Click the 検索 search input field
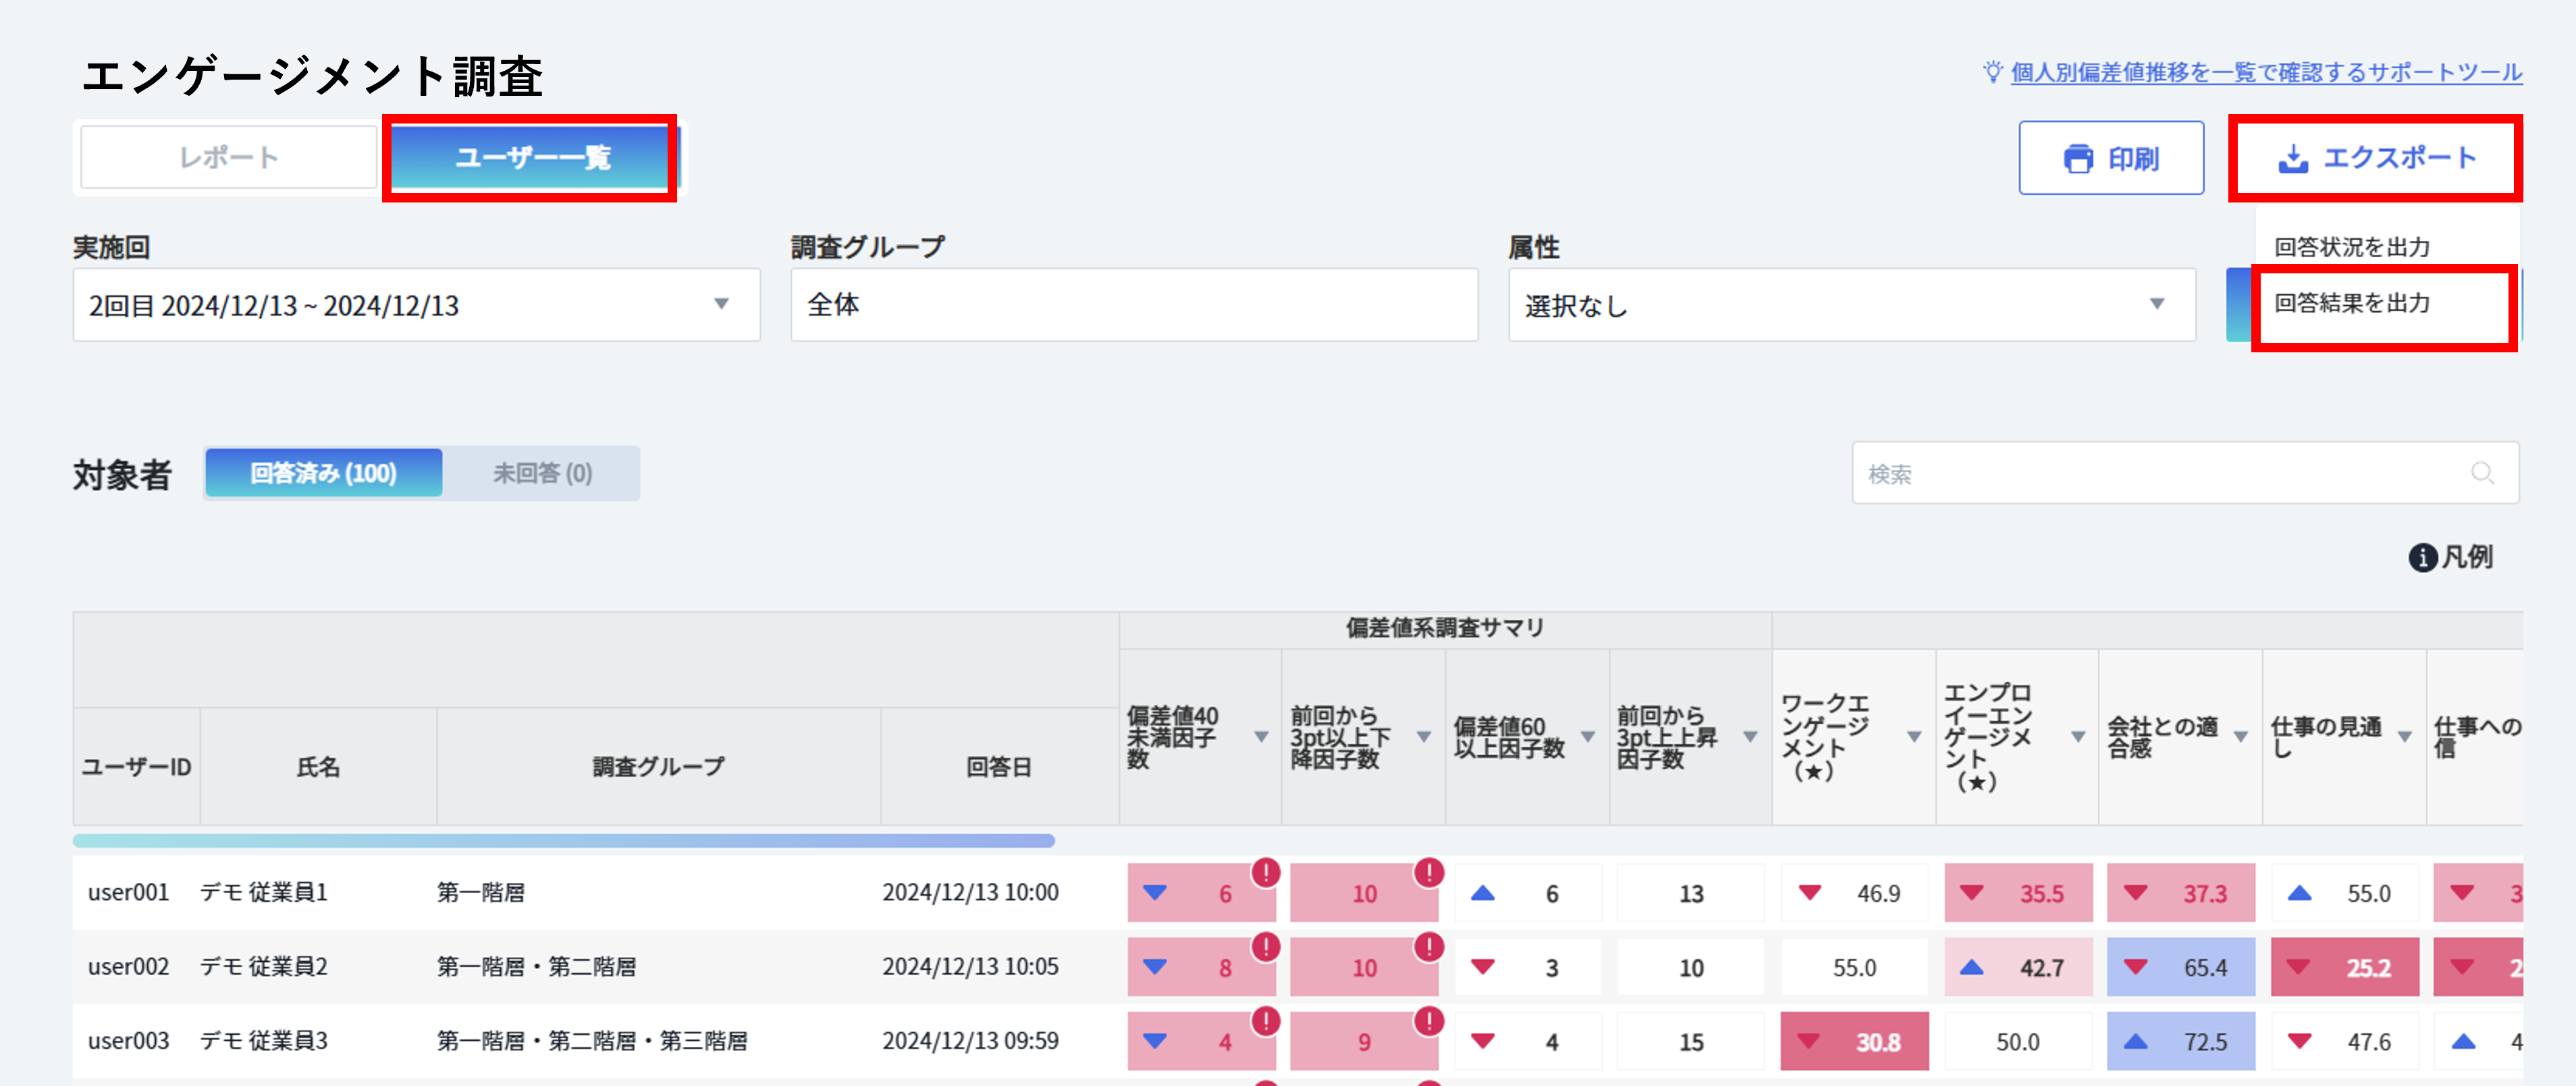The width and height of the screenshot is (2576, 1086). click(2185, 473)
